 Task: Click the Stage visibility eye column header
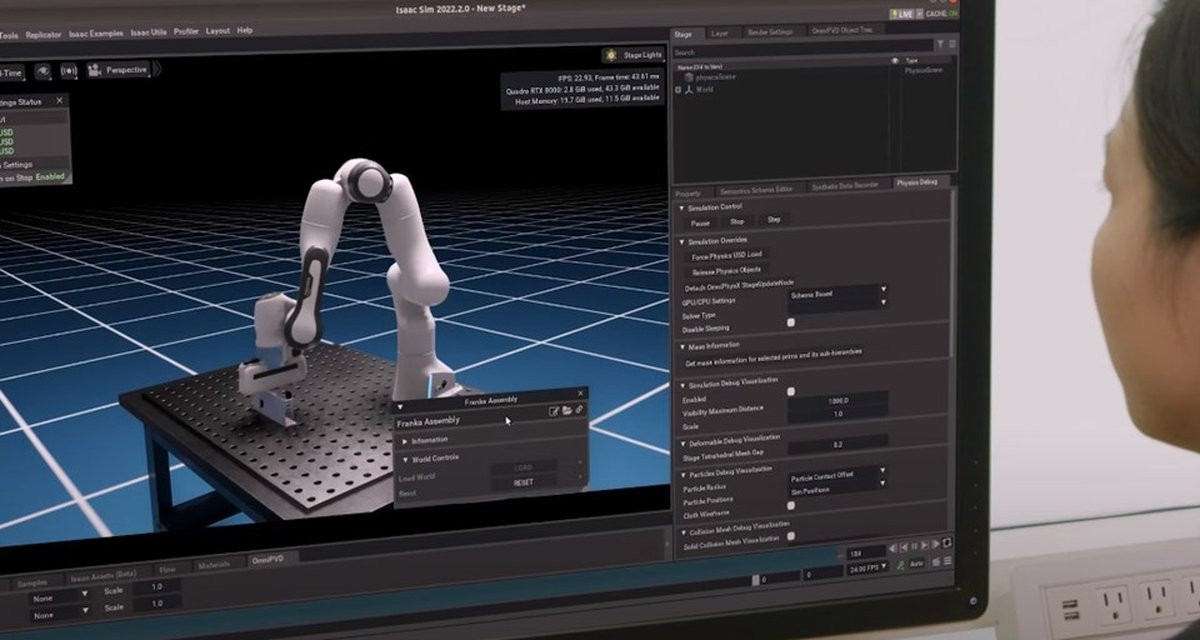[x=895, y=61]
